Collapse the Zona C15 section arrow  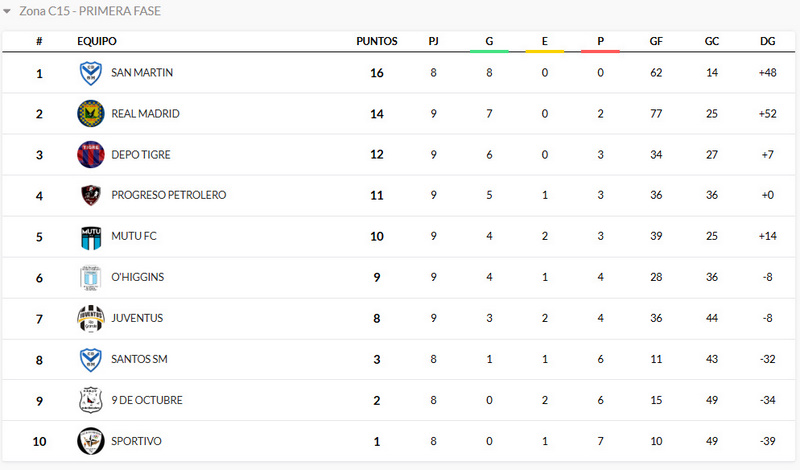pos(8,12)
